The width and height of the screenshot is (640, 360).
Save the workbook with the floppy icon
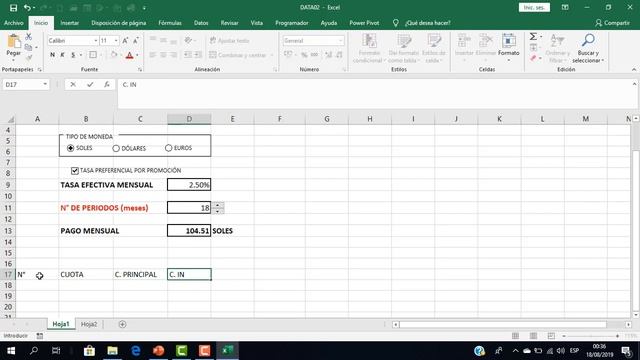tap(13, 8)
